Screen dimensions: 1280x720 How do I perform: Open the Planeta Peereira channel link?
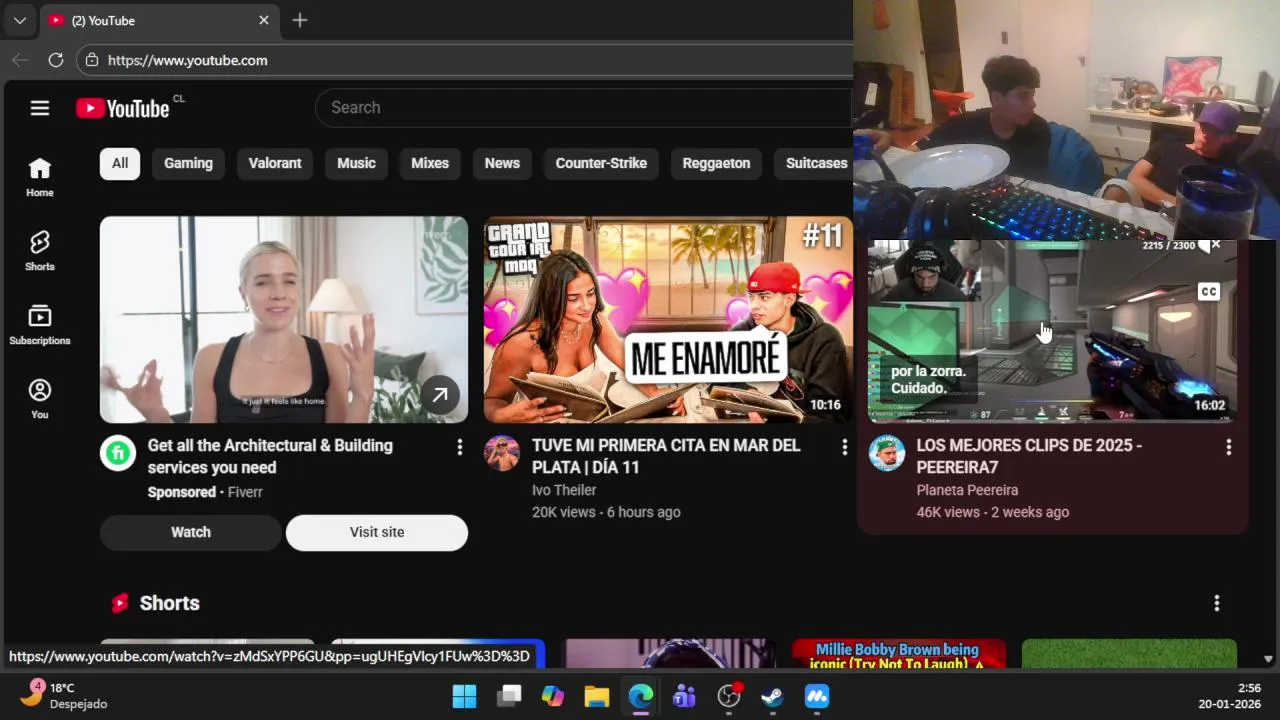(967, 490)
